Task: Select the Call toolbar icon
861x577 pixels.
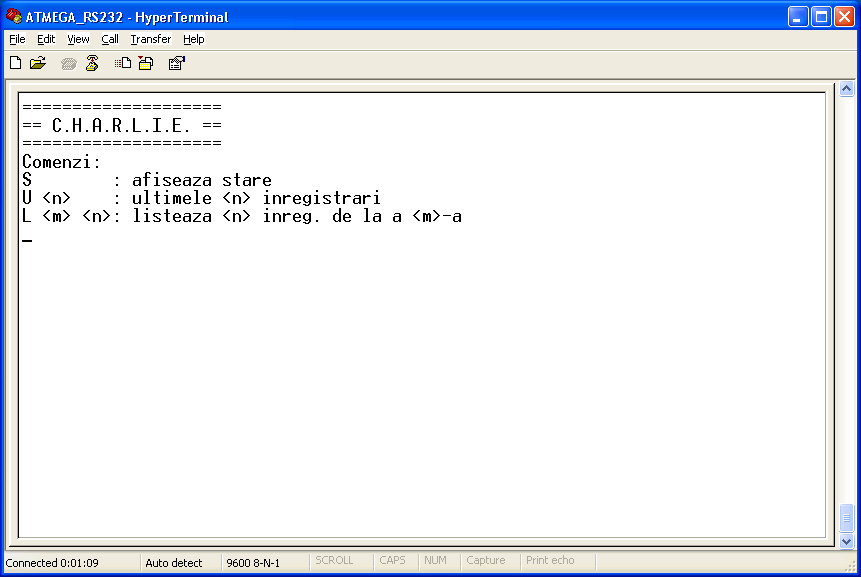Action: point(68,62)
